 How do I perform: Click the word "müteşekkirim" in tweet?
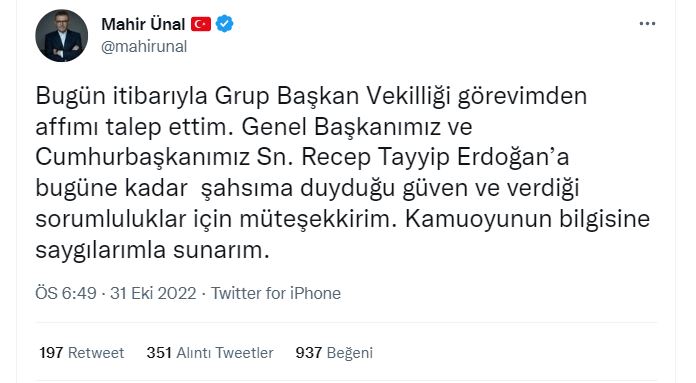point(317,220)
